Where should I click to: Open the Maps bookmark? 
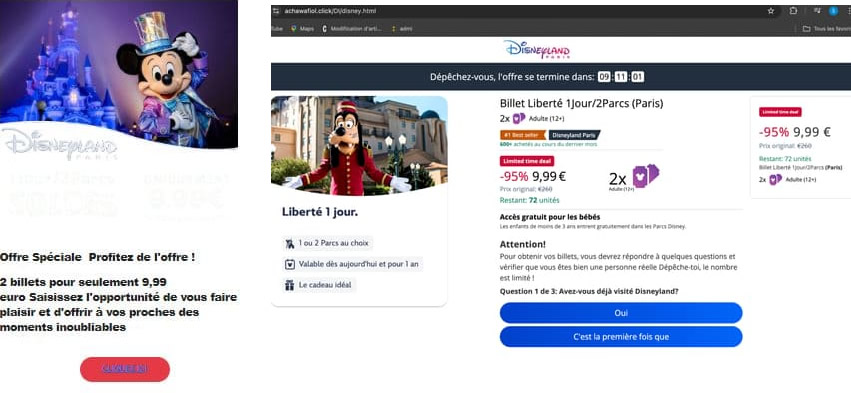(x=303, y=29)
